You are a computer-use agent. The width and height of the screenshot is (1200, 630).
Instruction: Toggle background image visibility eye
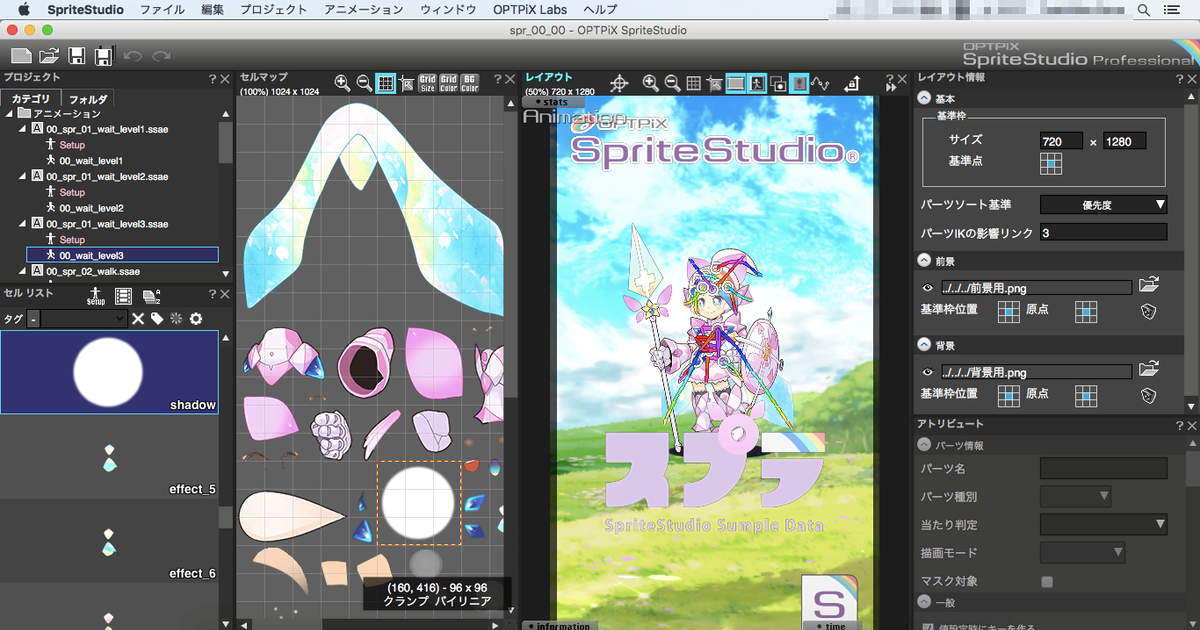[x=927, y=372]
